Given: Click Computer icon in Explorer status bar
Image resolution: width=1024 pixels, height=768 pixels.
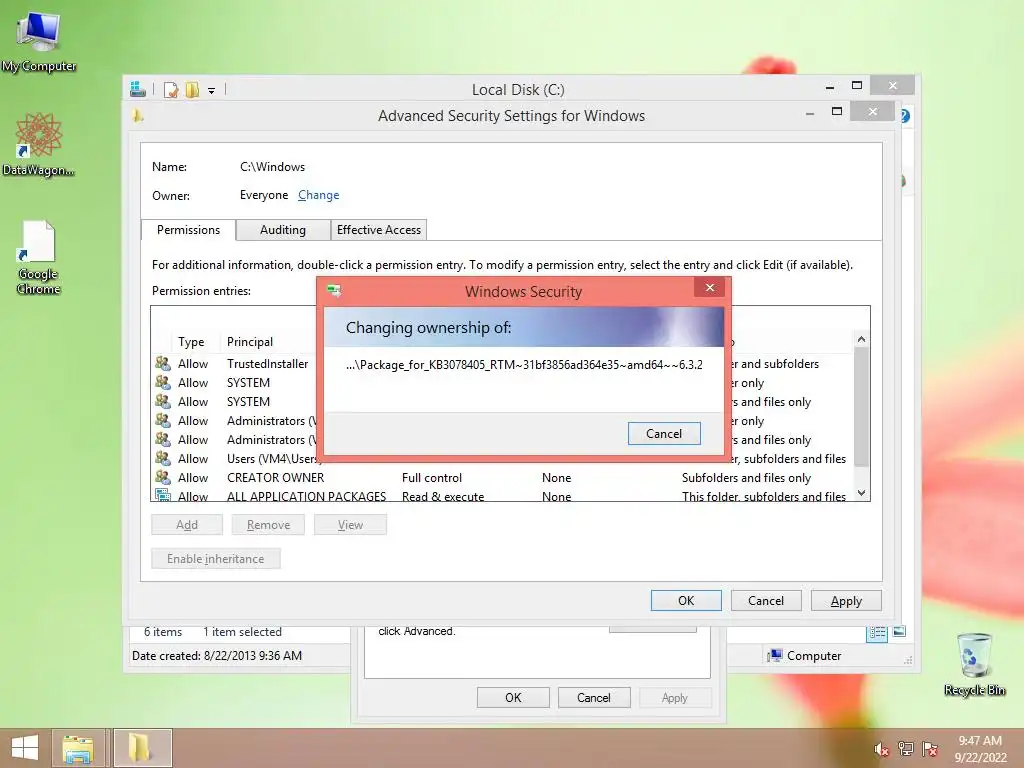Looking at the screenshot, I should pos(775,656).
